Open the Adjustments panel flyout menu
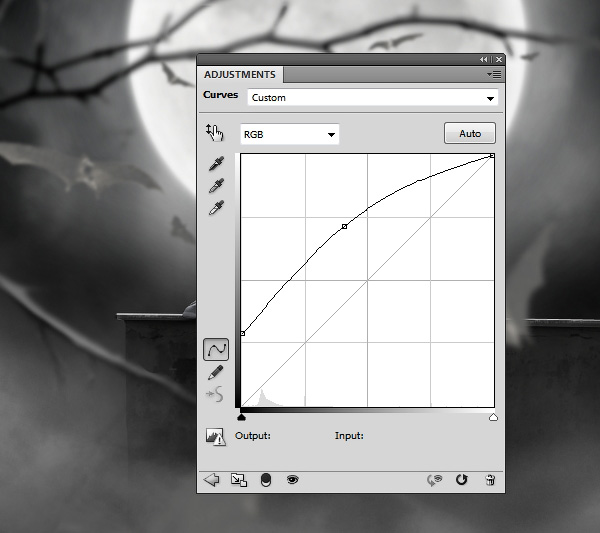Viewport: 600px width, 533px height. 494,74
